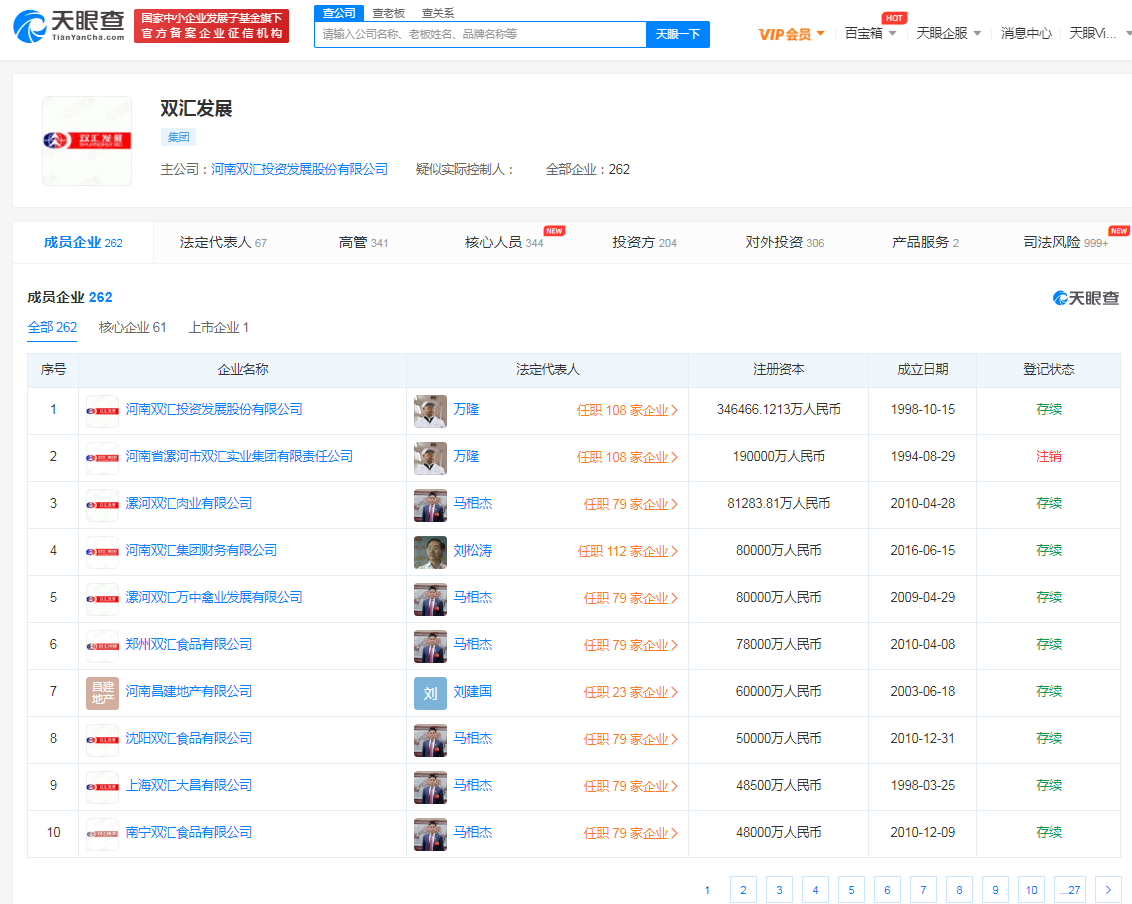Focus the company name search input

point(480,34)
